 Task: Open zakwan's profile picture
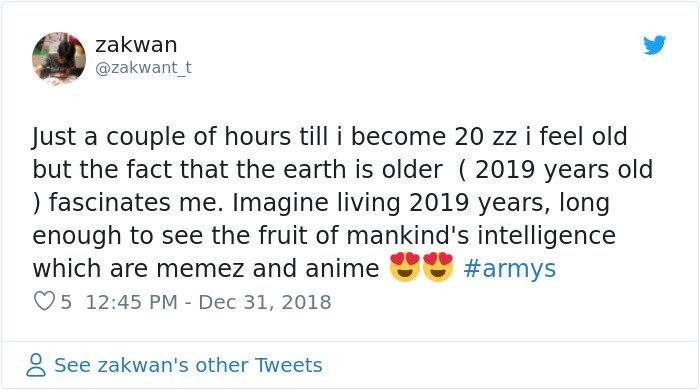(59, 58)
